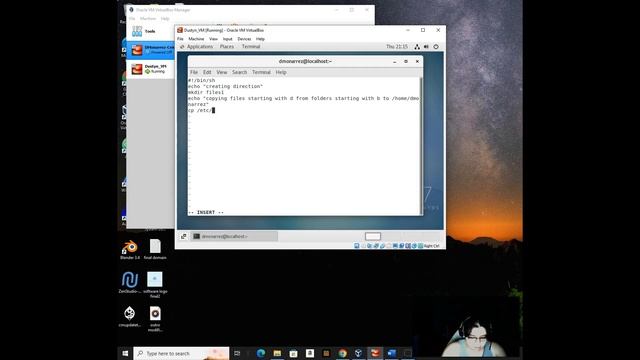The width and height of the screenshot is (640, 360).
Task: Click workspace switcher box in GNOME panel
Action: (373, 236)
